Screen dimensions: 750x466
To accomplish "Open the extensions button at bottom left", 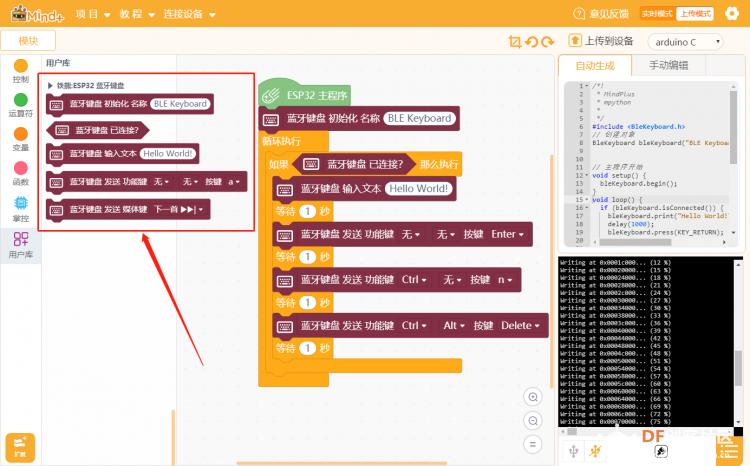I will pyautogui.click(x=20, y=448).
